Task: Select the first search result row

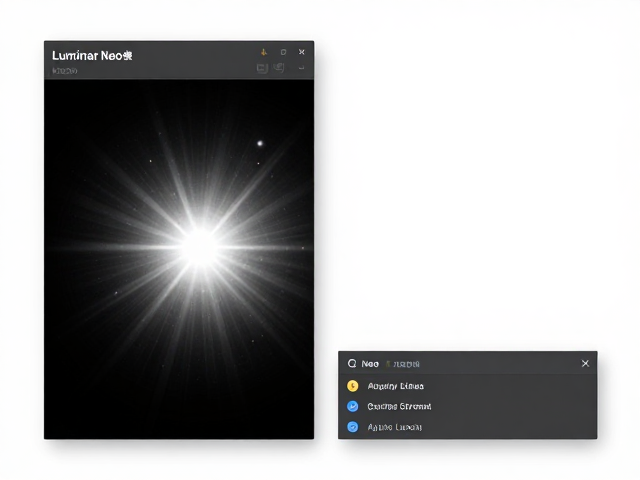Action: click(468, 386)
